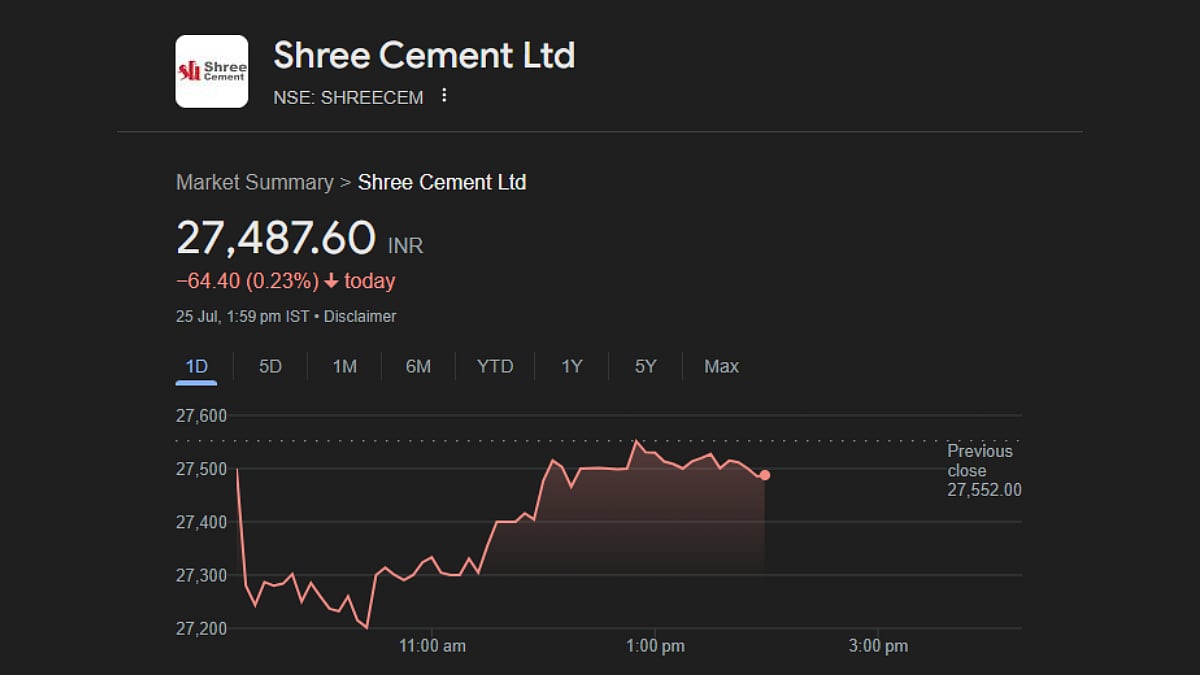
Task: Click the current price dot on chart
Action: (x=765, y=475)
